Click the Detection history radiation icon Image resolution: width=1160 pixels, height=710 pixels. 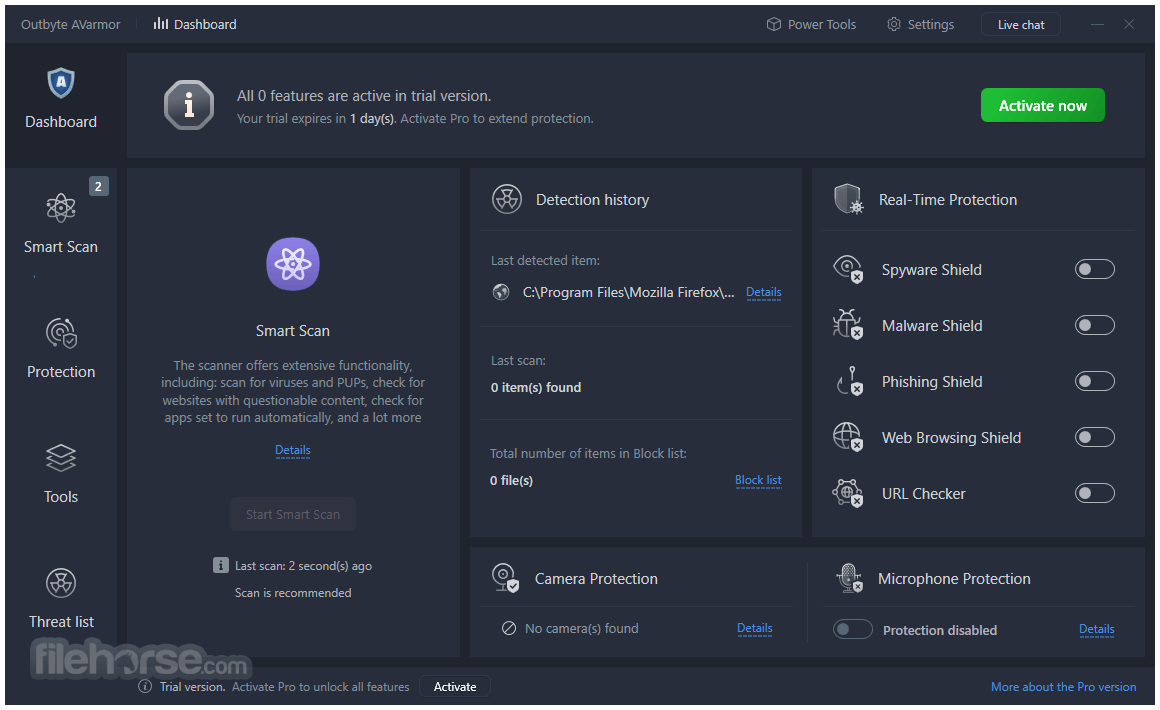click(507, 199)
